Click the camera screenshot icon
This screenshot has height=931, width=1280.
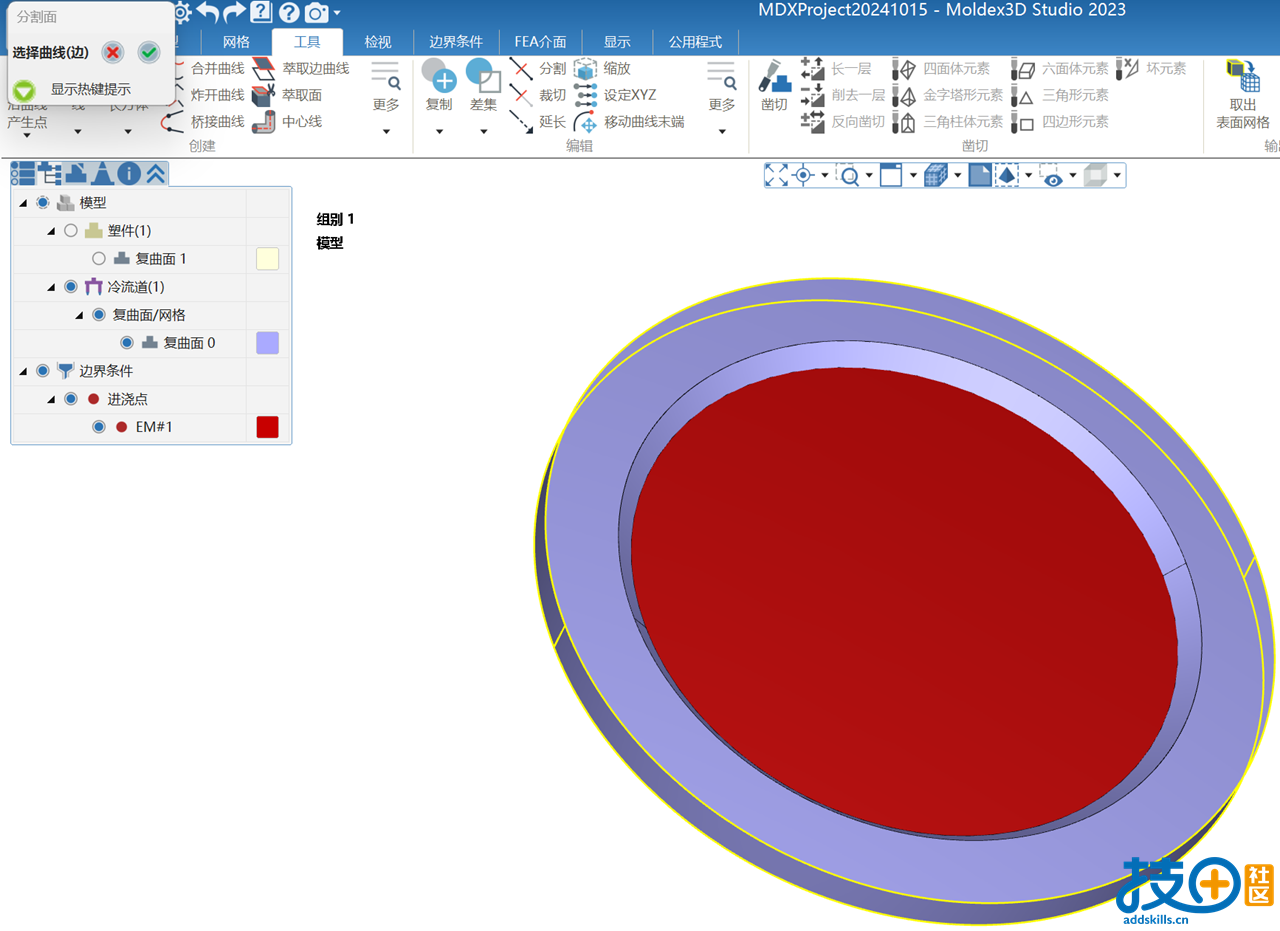click(317, 12)
